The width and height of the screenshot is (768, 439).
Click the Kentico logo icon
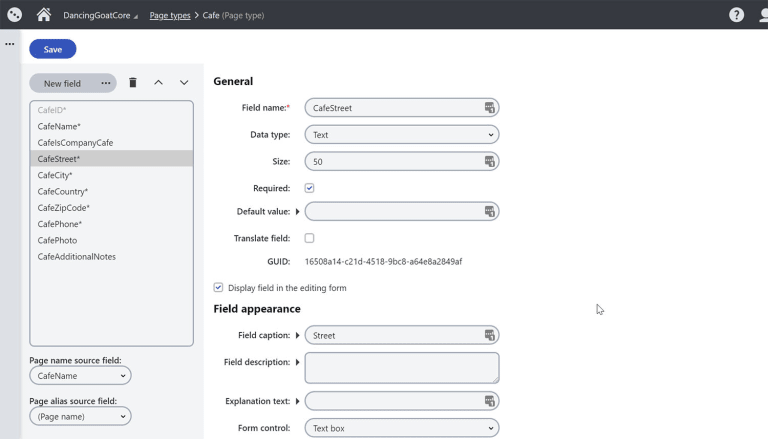pos(15,15)
